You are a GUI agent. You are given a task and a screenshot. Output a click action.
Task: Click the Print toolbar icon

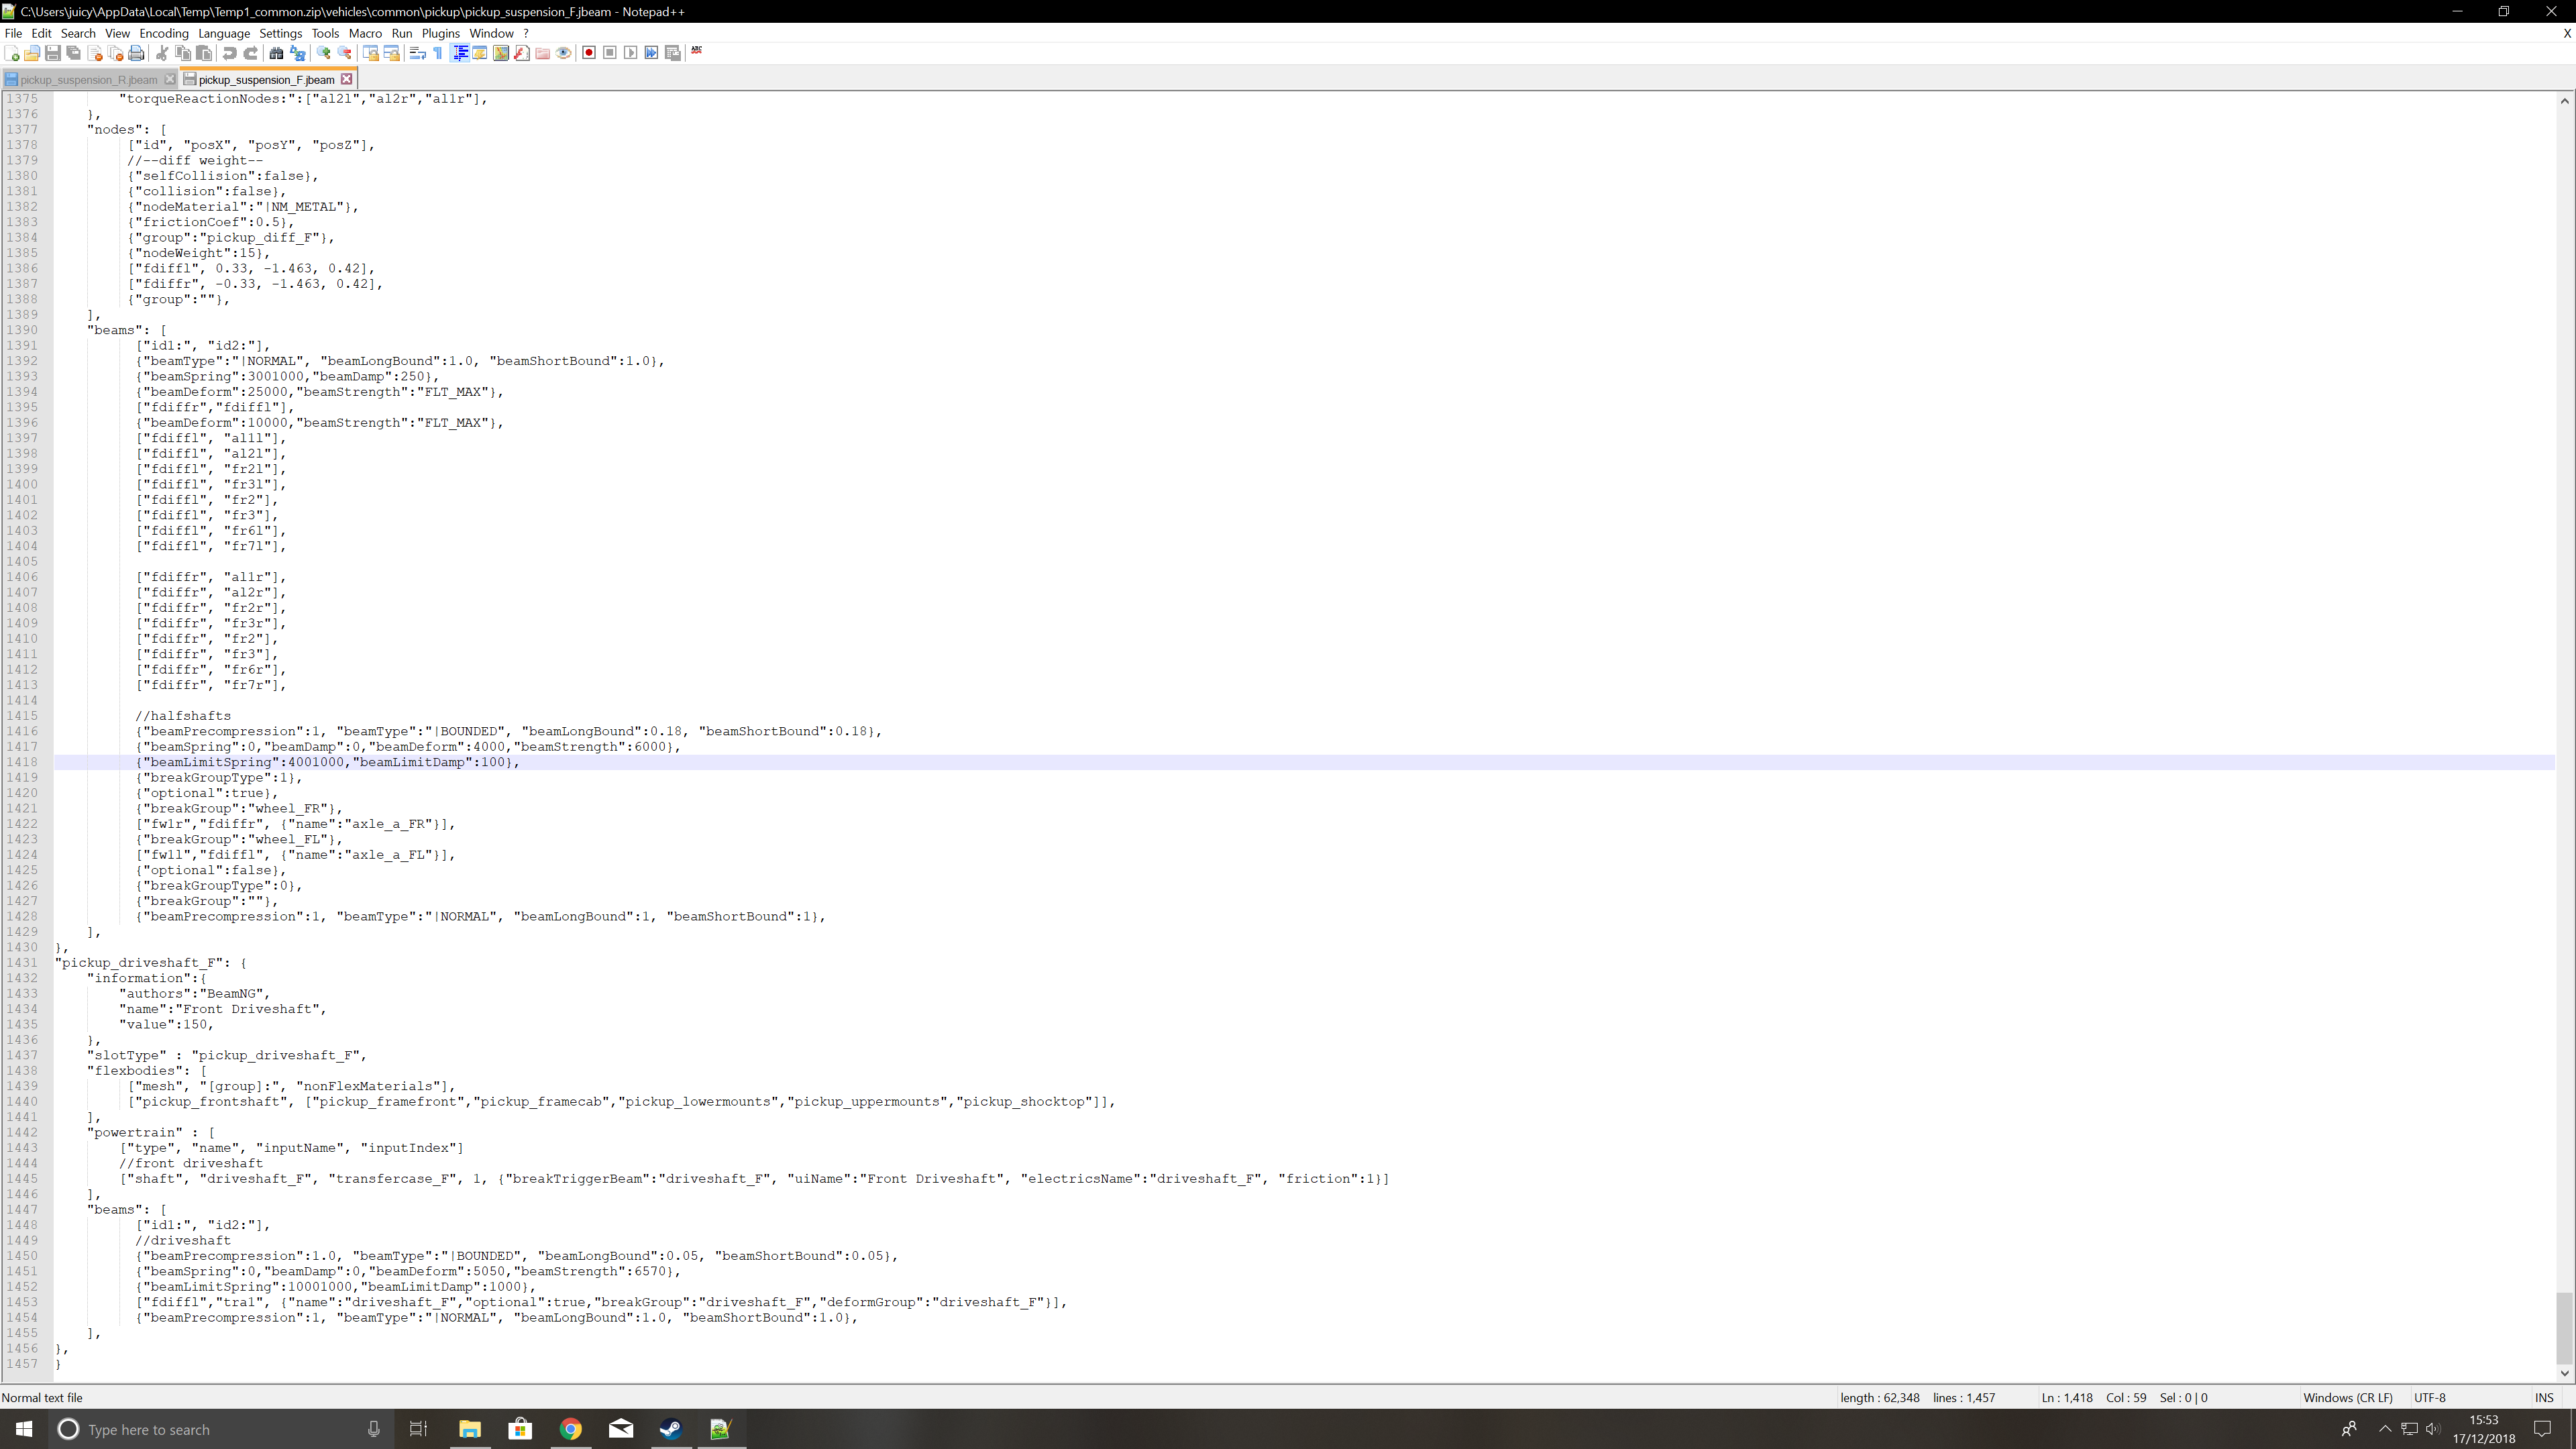click(x=137, y=53)
